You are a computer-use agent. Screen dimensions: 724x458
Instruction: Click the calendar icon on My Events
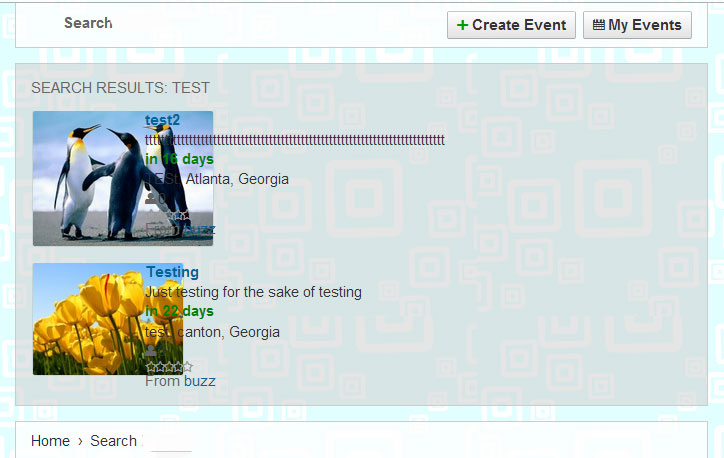(598, 25)
